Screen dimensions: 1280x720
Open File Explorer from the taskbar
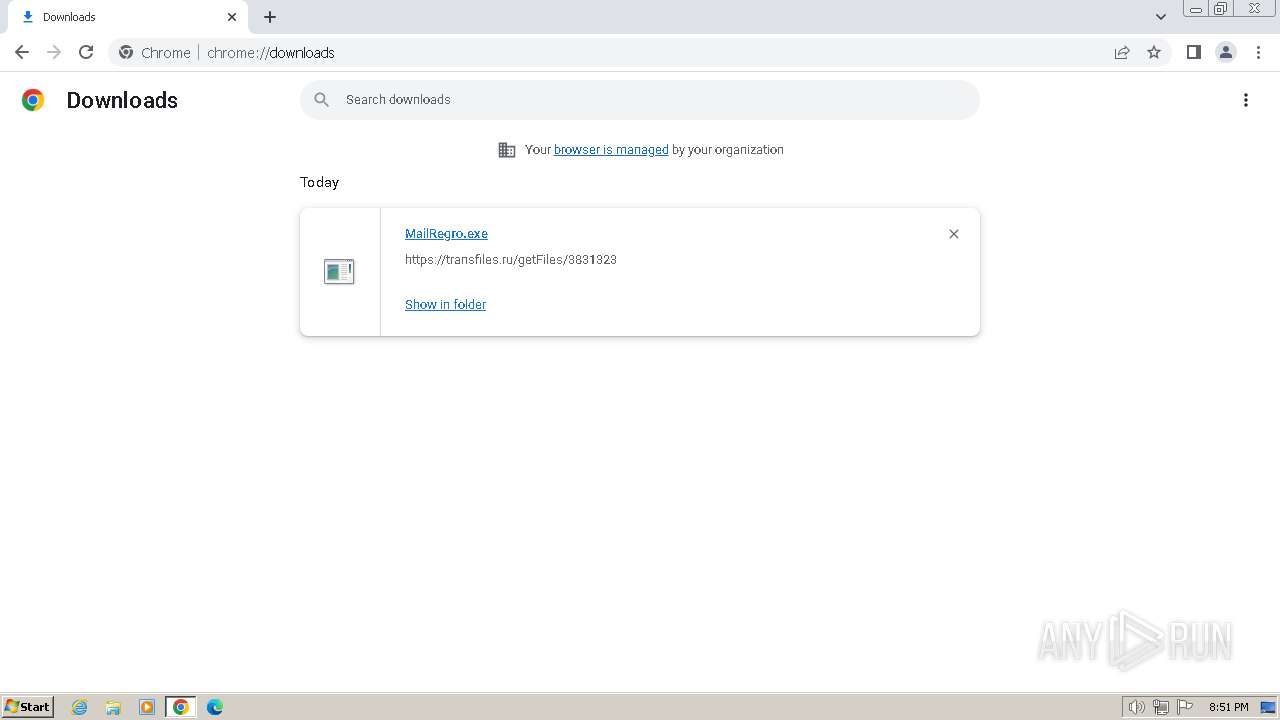coord(113,707)
